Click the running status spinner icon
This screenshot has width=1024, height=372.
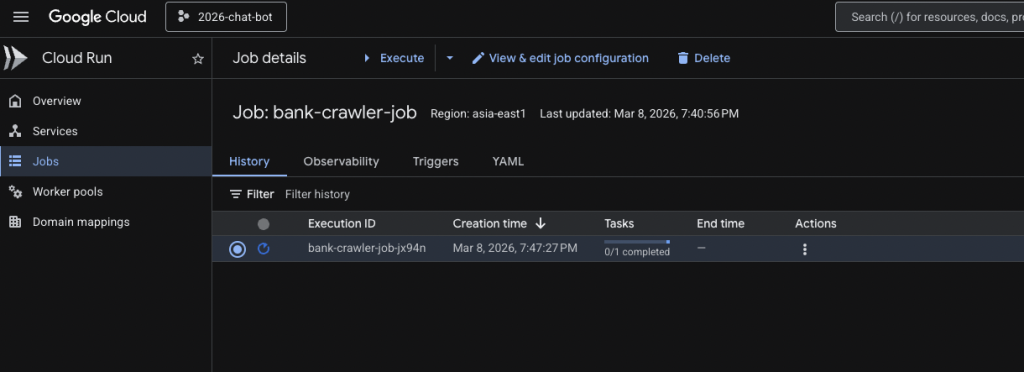tap(263, 249)
